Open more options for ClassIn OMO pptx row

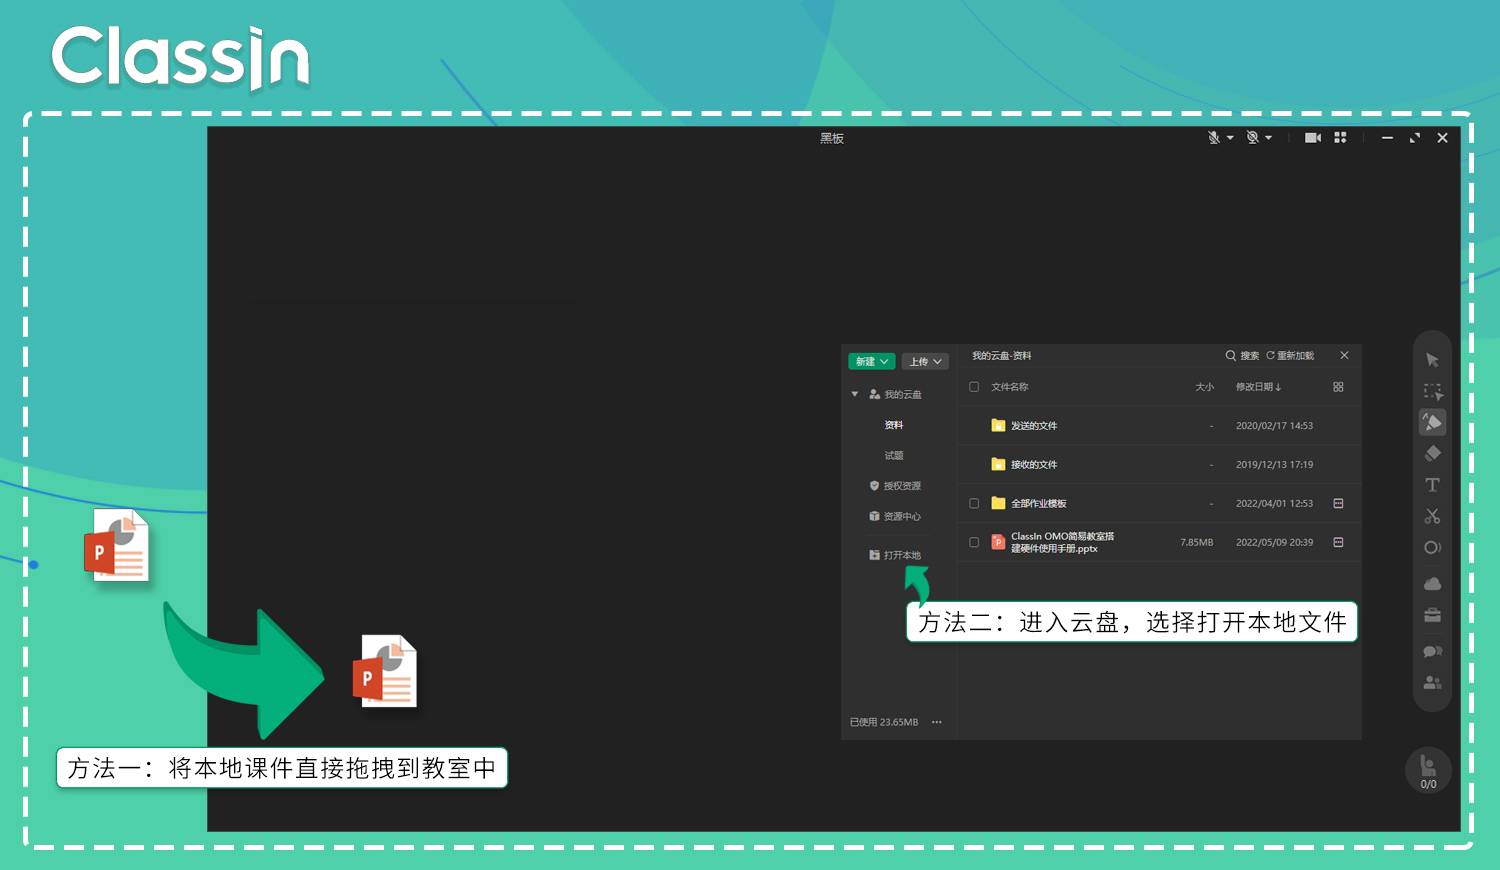(1338, 542)
